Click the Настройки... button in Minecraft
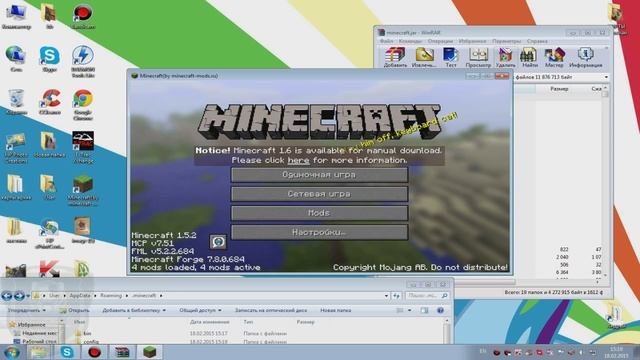Viewport: 640px width, 360px height. pyautogui.click(x=319, y=232)
